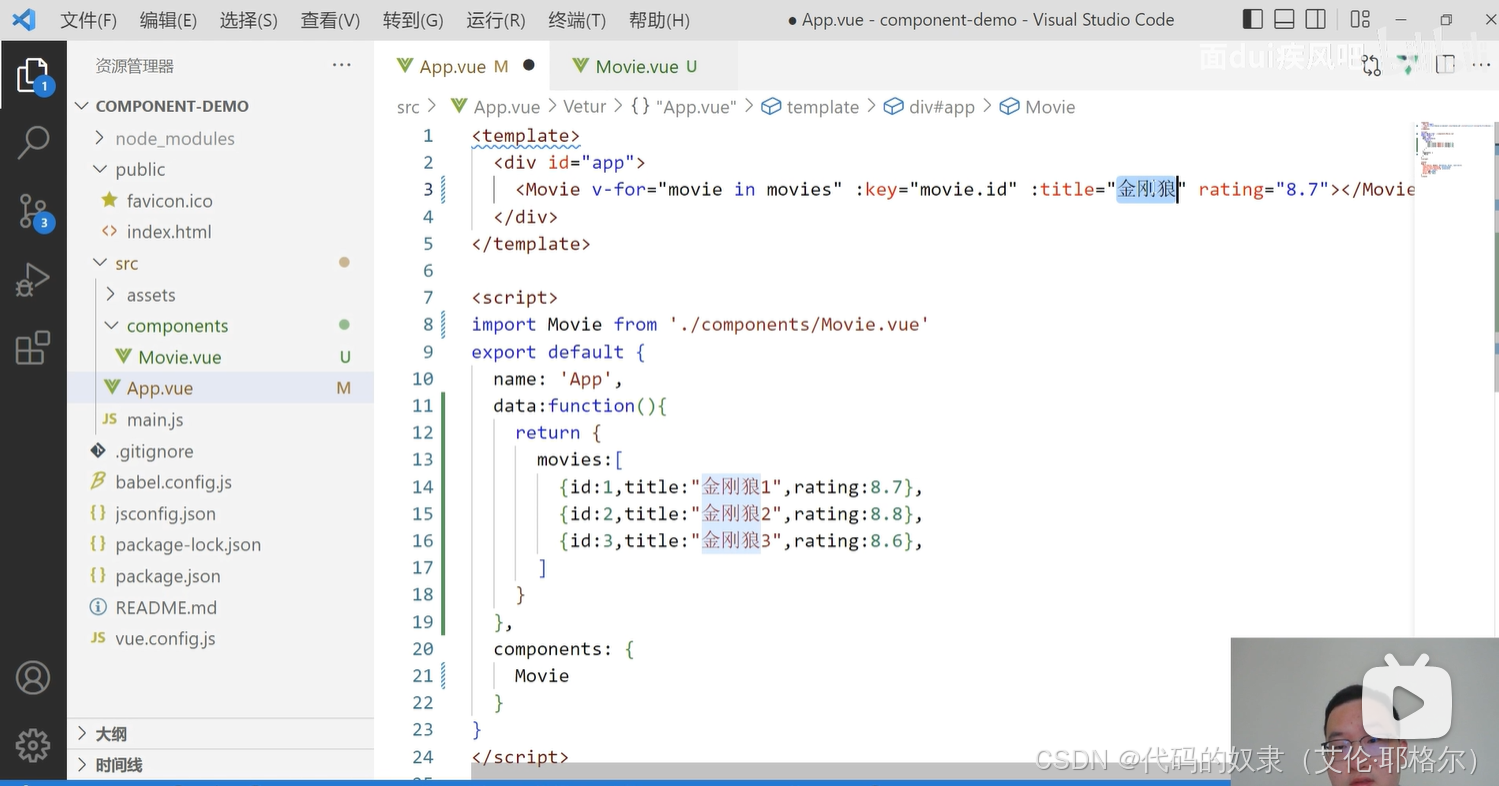
Task: Split the editor using the split icon
Action: 1445,63
